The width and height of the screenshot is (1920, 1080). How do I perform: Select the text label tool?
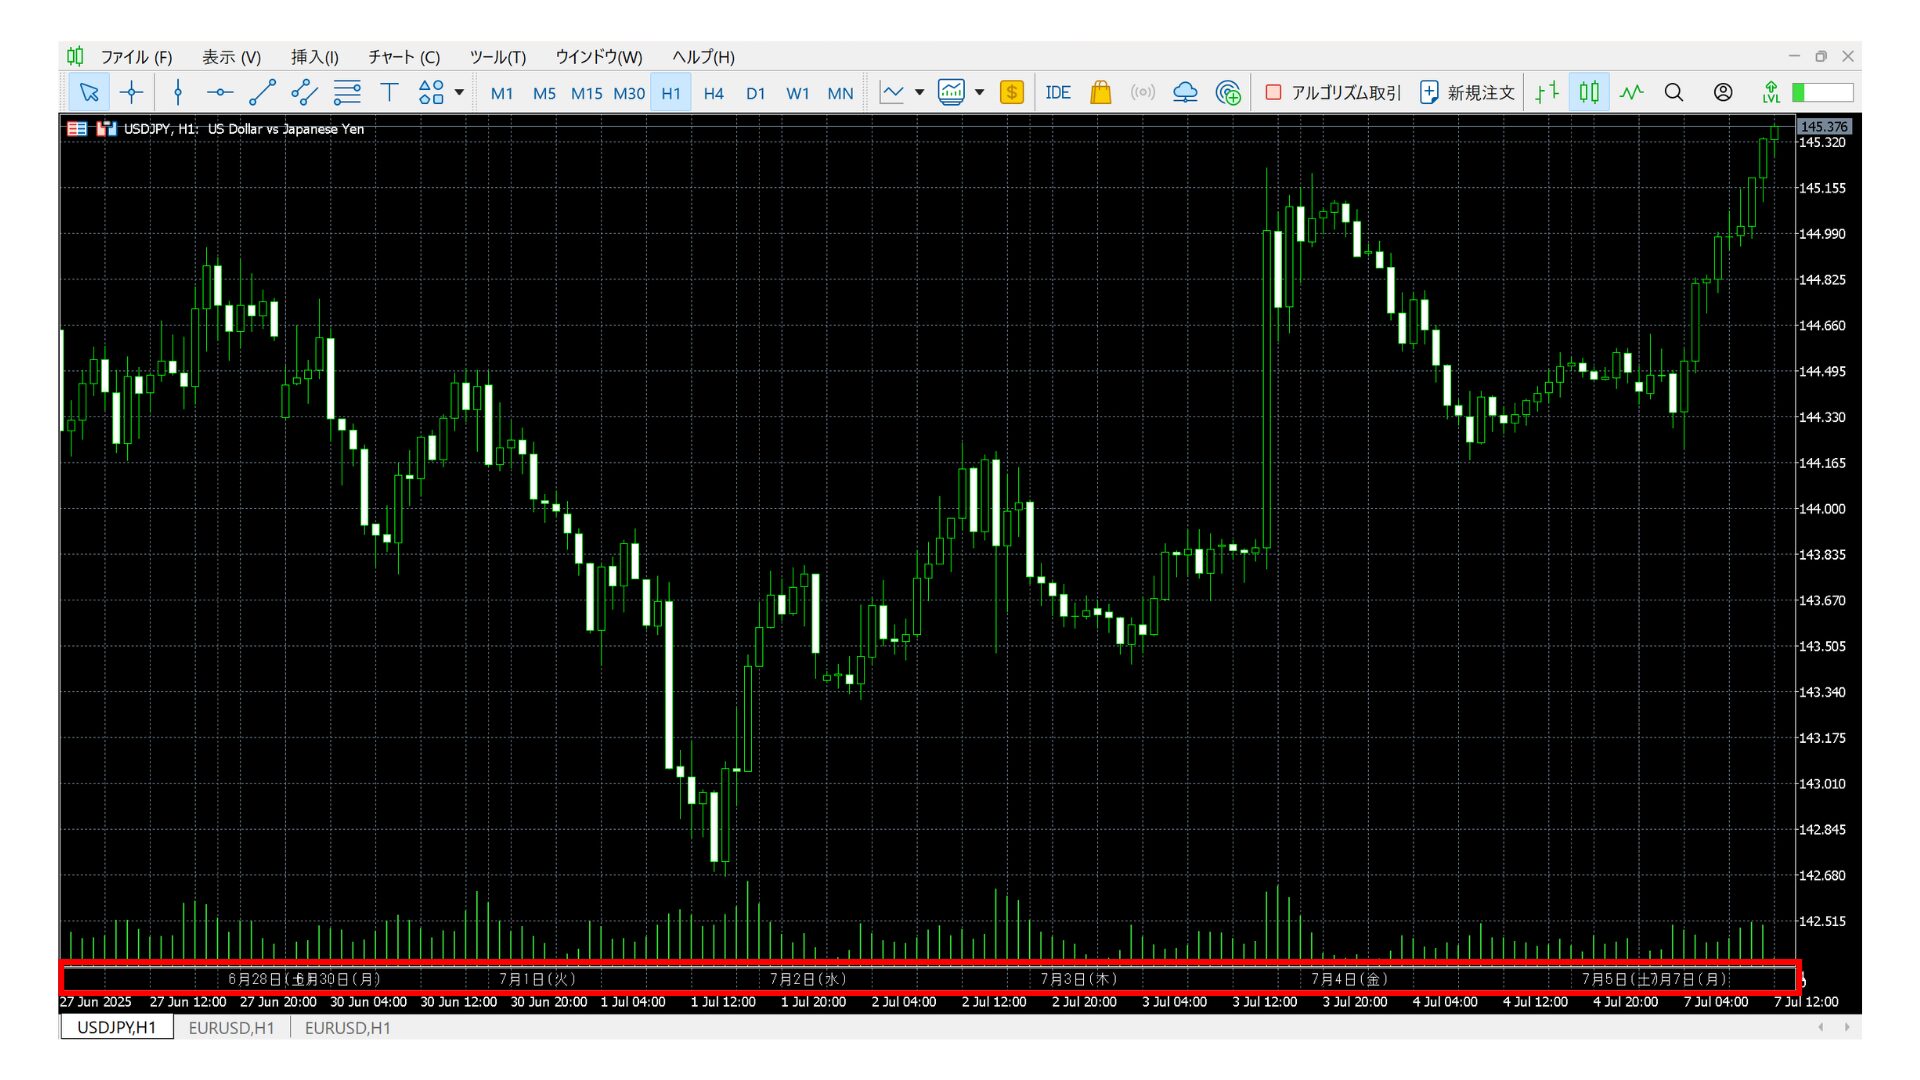pyautogui.click(x=389, y=93)
